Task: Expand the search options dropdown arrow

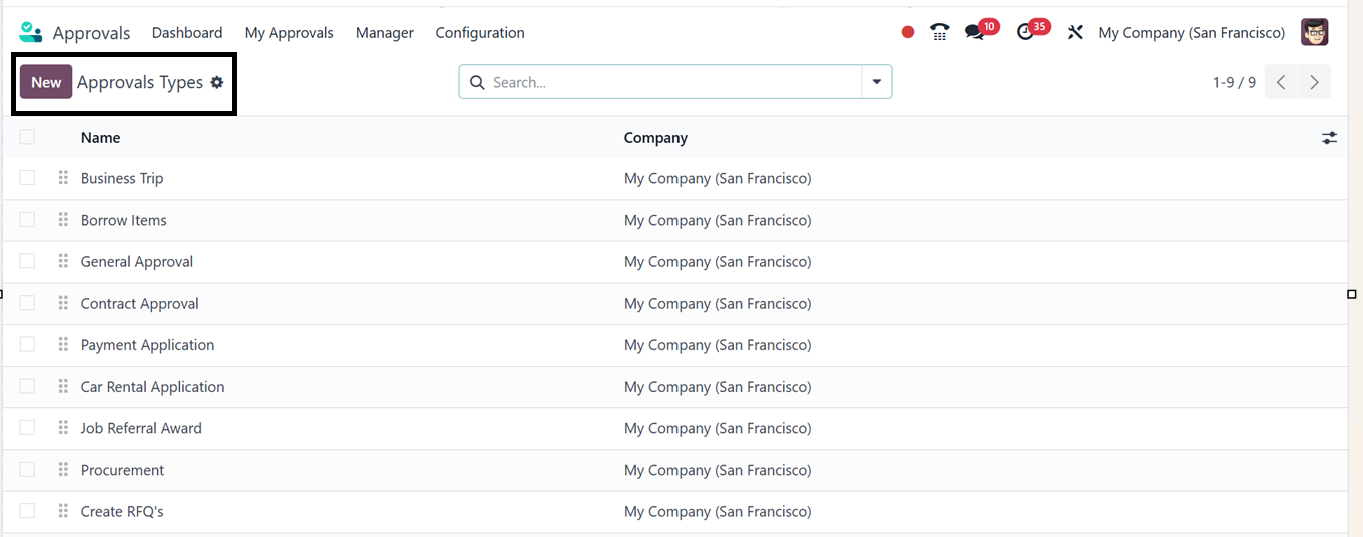Action: [x=877, y=82]
